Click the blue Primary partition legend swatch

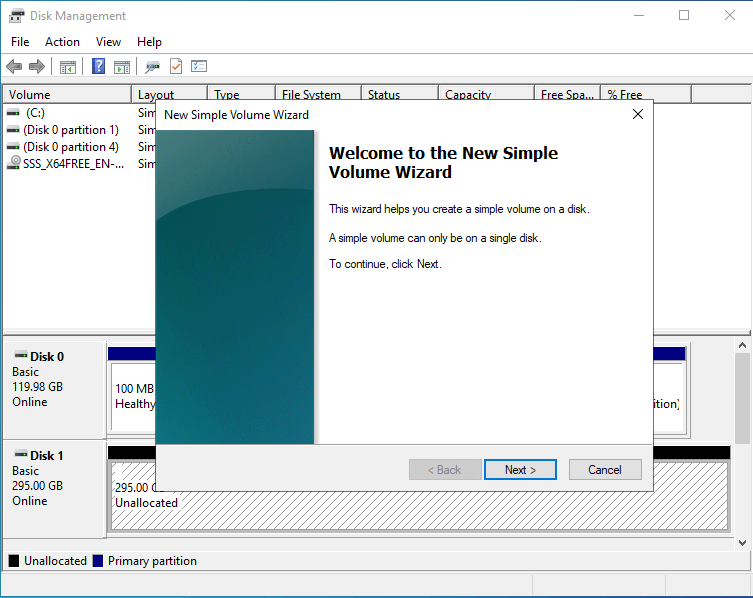coord(98,561)
